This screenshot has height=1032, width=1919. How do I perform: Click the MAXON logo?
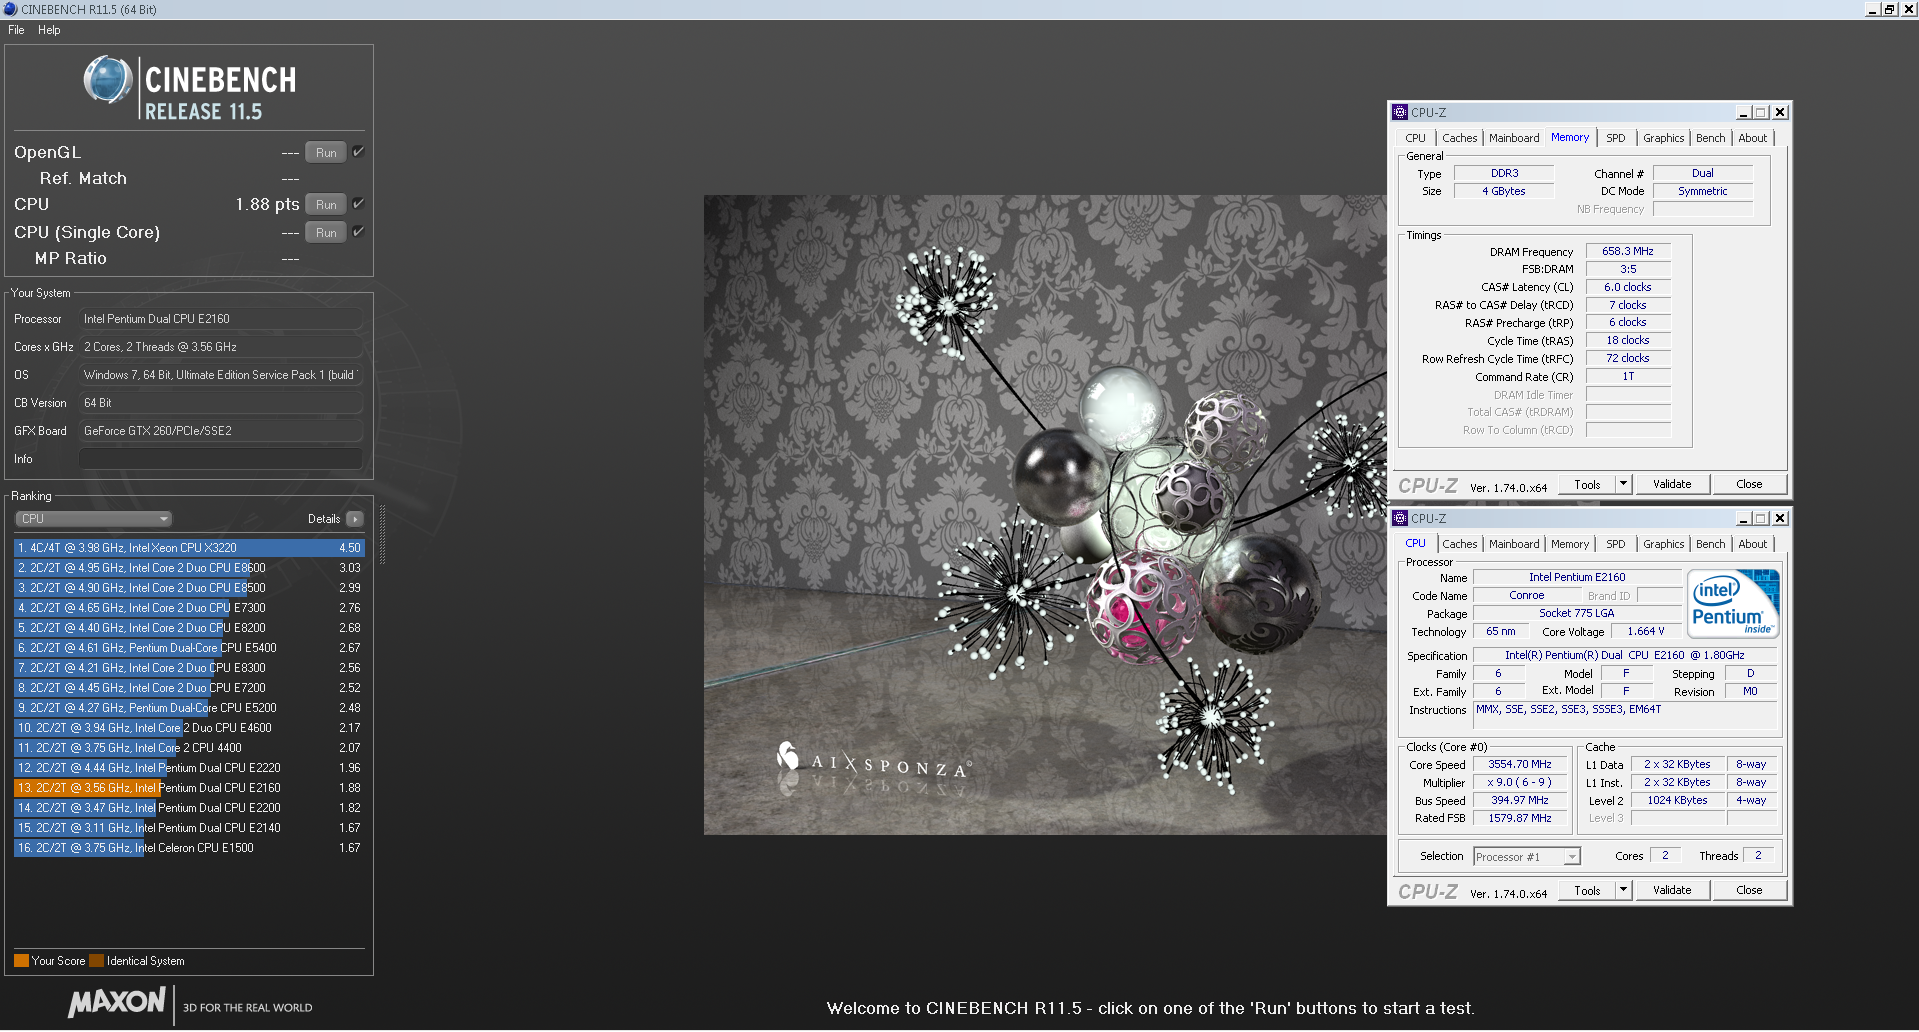(117, 1003)
